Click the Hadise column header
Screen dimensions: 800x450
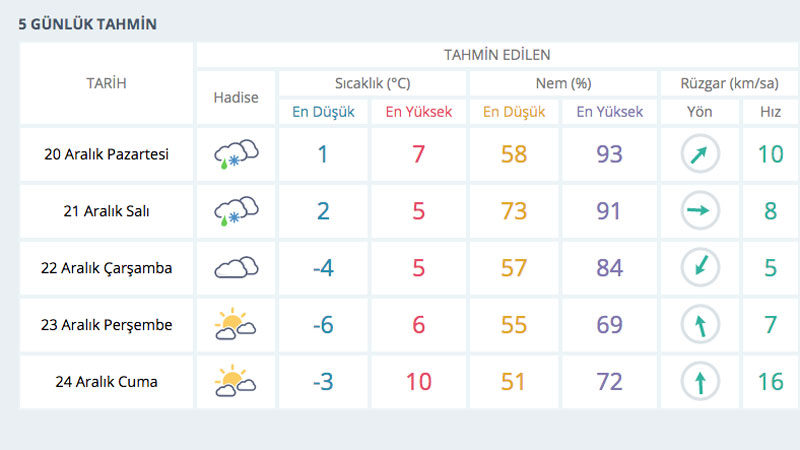[236, 97]
